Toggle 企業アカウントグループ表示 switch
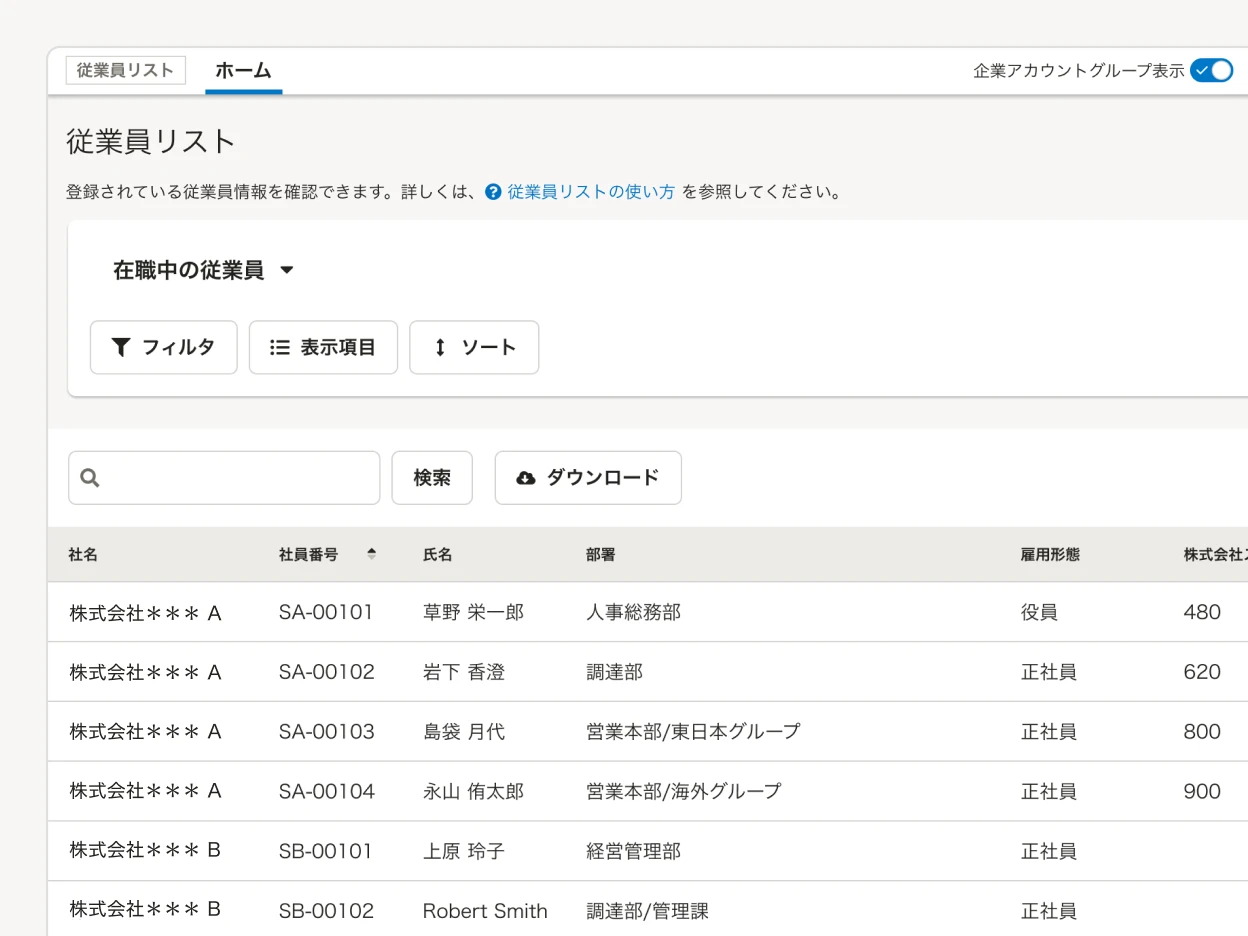The height and width of the screenshot is (936, 1248). [x=1211, y=71]
